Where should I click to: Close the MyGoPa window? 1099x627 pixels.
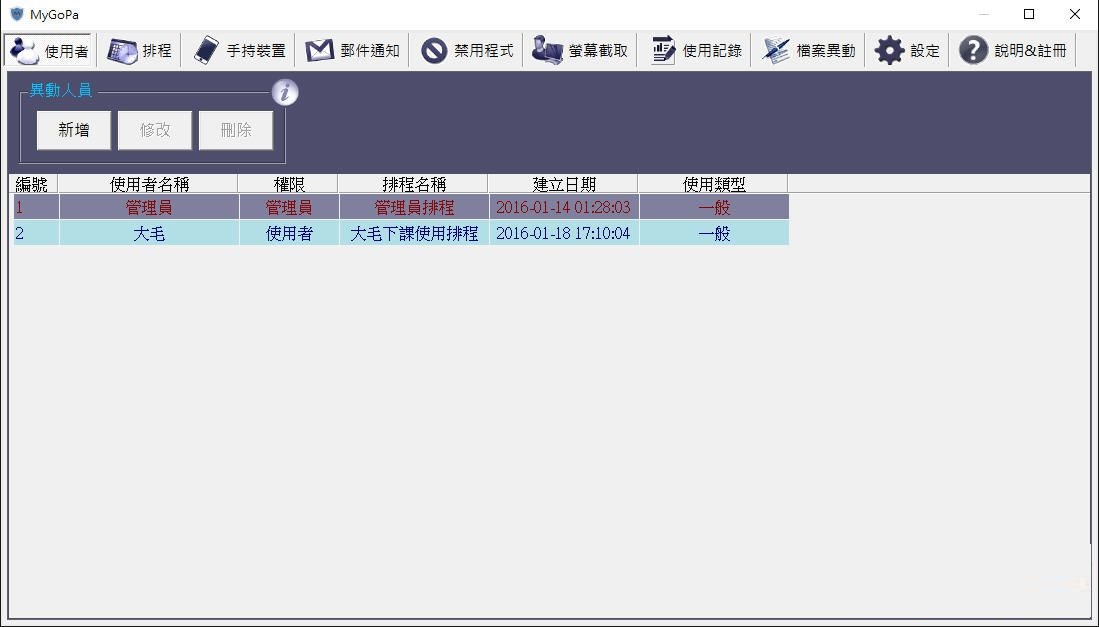[x=1074, y=14]
